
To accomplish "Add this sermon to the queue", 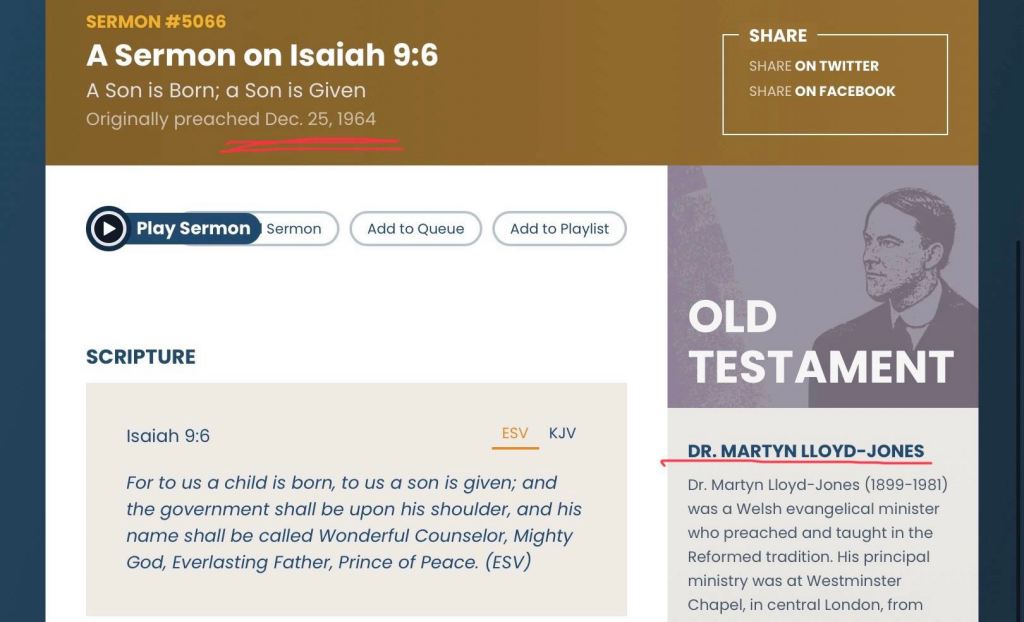I will pyautogui.click(x=415, y=229).
